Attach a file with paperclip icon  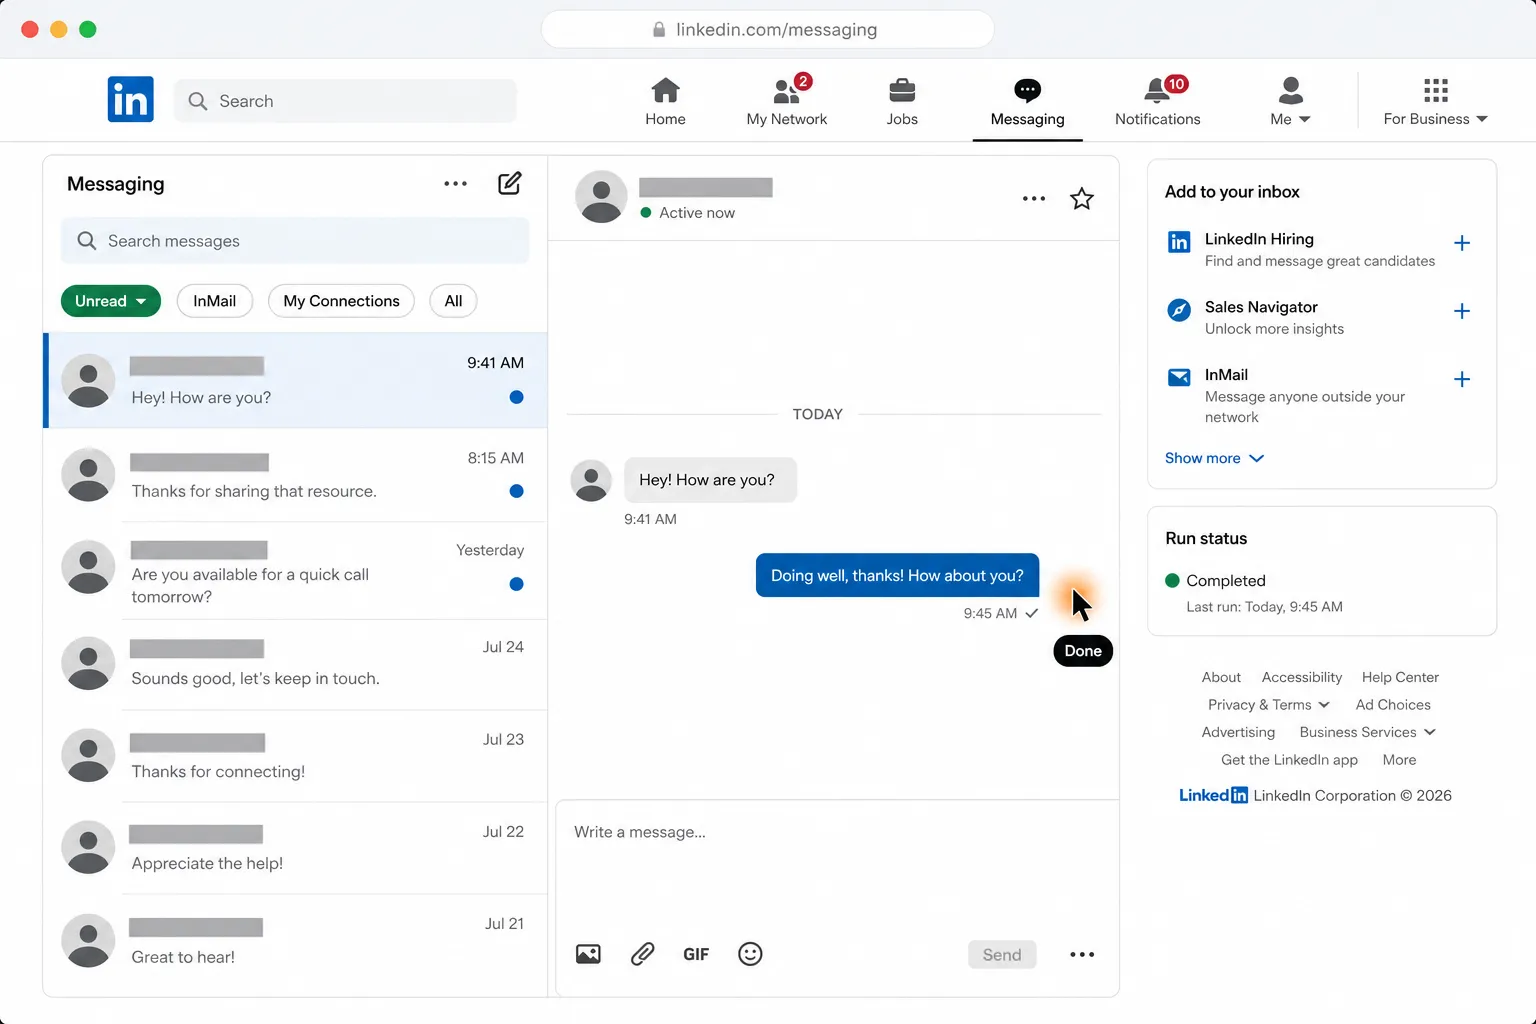point(642,954)
